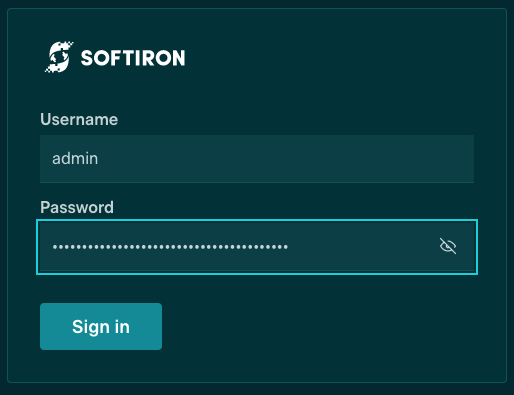The height and width of the screenshot is (395, 514).
Task: Focus the Username input field
Action: pyautogui.click(x=257, y=159)
